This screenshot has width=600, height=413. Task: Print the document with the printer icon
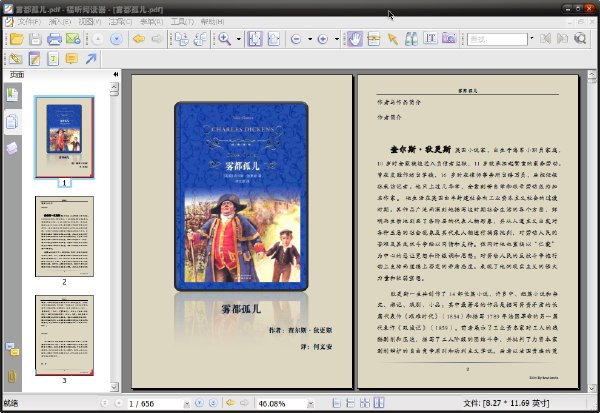54,39
